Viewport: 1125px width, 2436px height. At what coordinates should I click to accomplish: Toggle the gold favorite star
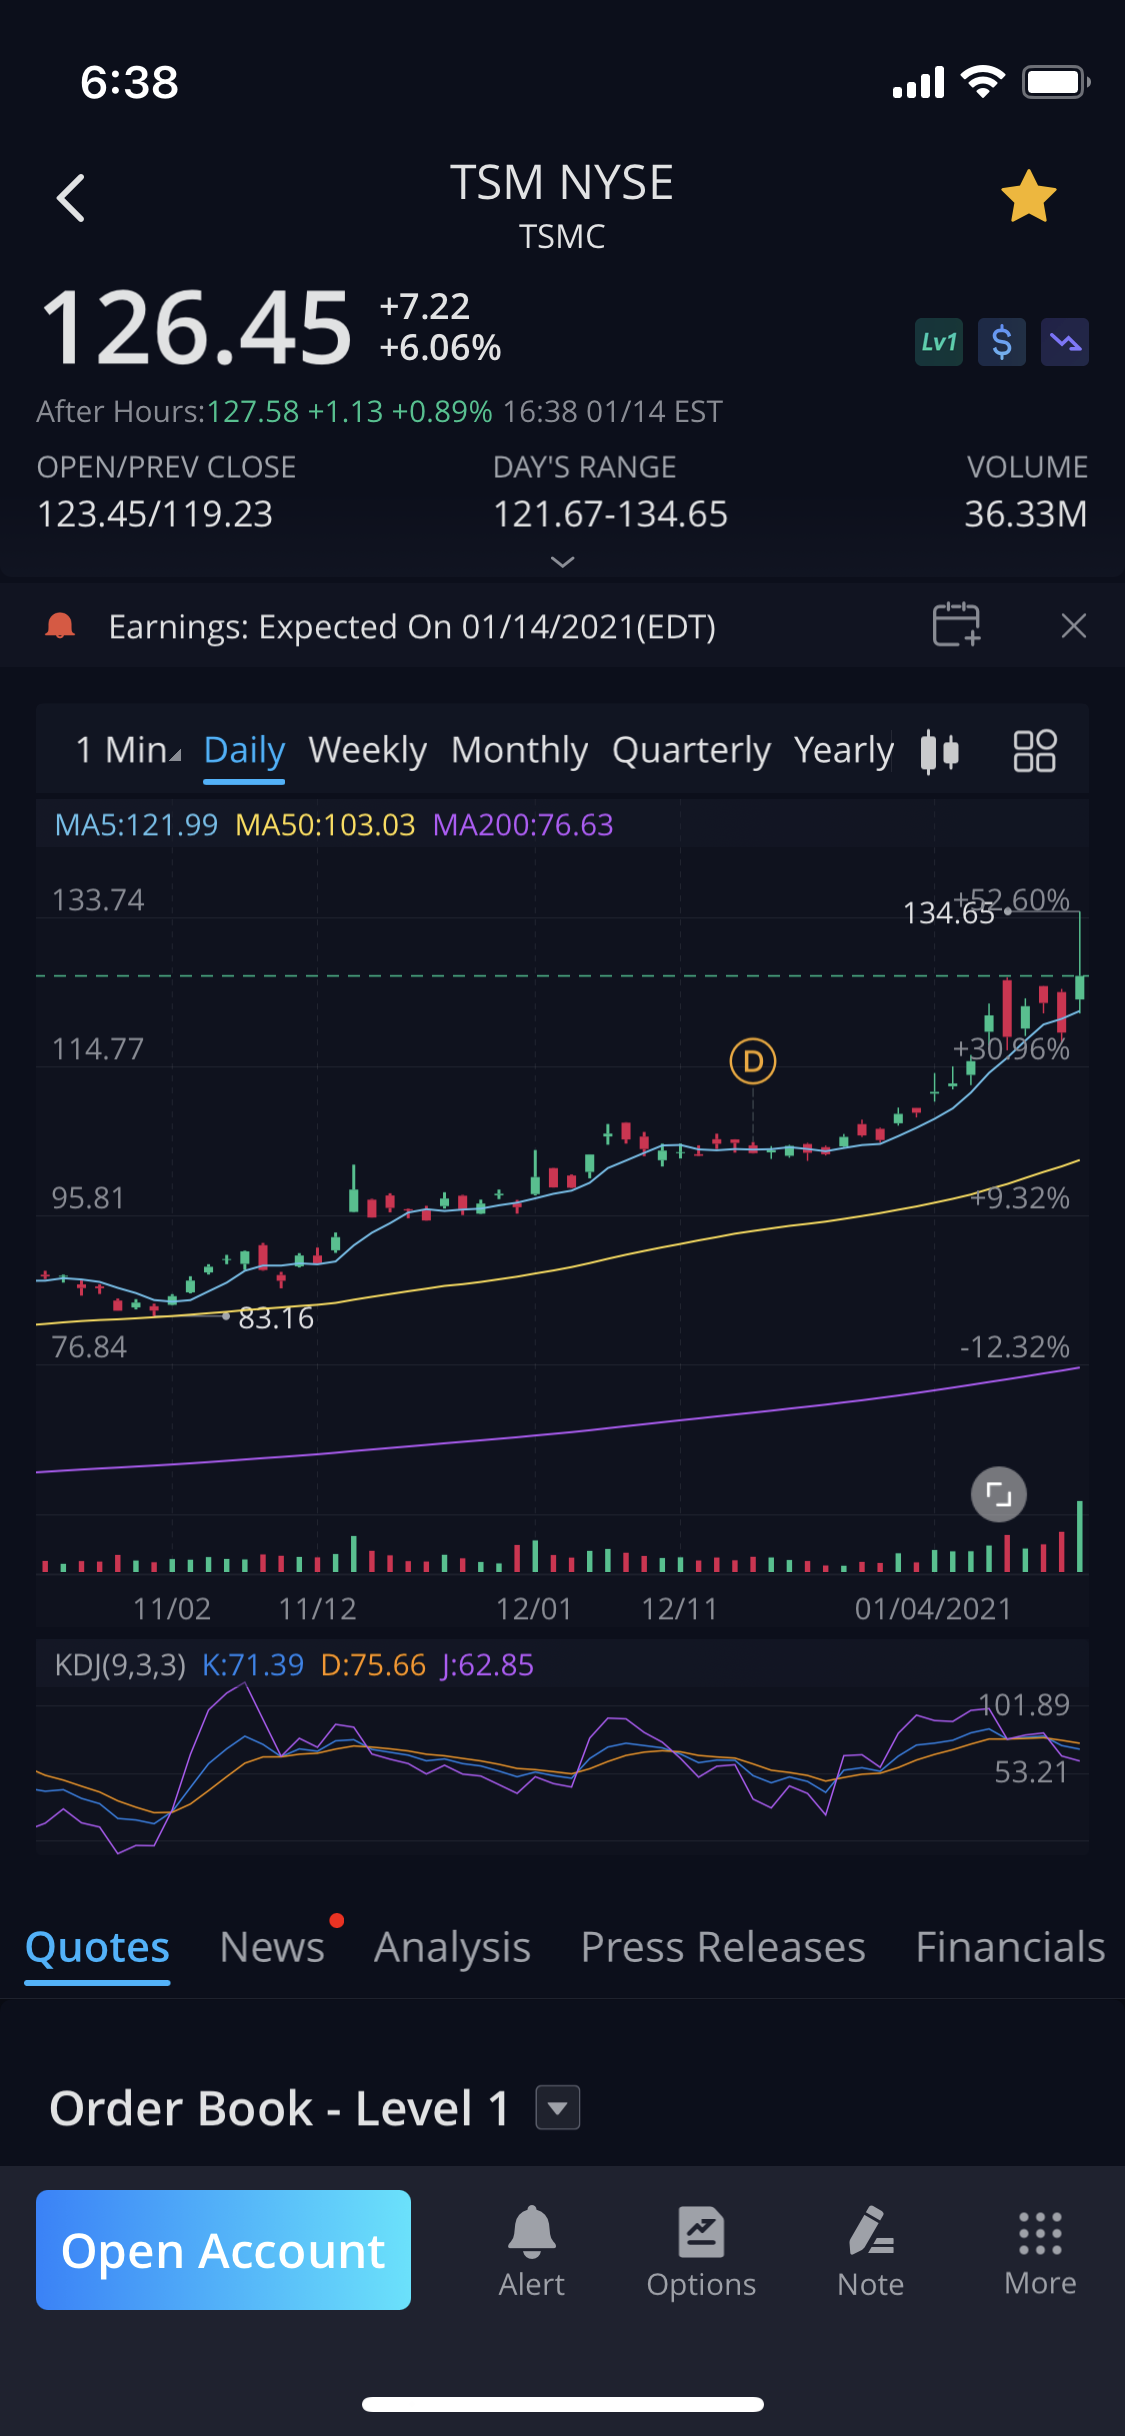pyautogui.click(x=1028, y=197)
